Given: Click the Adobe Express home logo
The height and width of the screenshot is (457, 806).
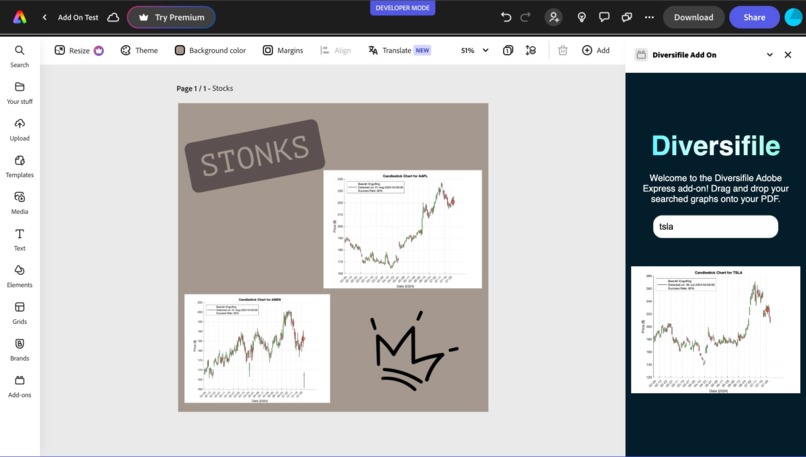Looking at the screenshot, I should pos(20,17).
